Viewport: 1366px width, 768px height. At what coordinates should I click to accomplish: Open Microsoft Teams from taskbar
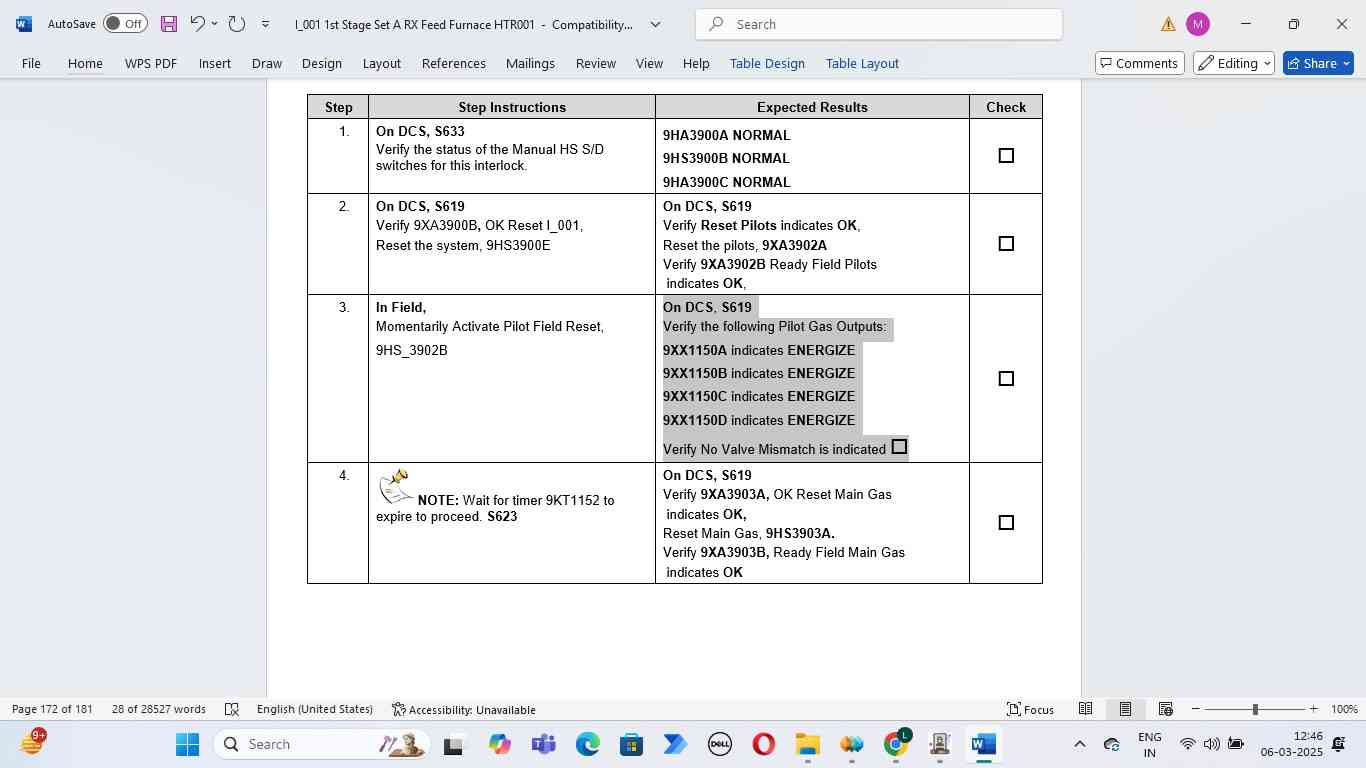tap(543, 744)
